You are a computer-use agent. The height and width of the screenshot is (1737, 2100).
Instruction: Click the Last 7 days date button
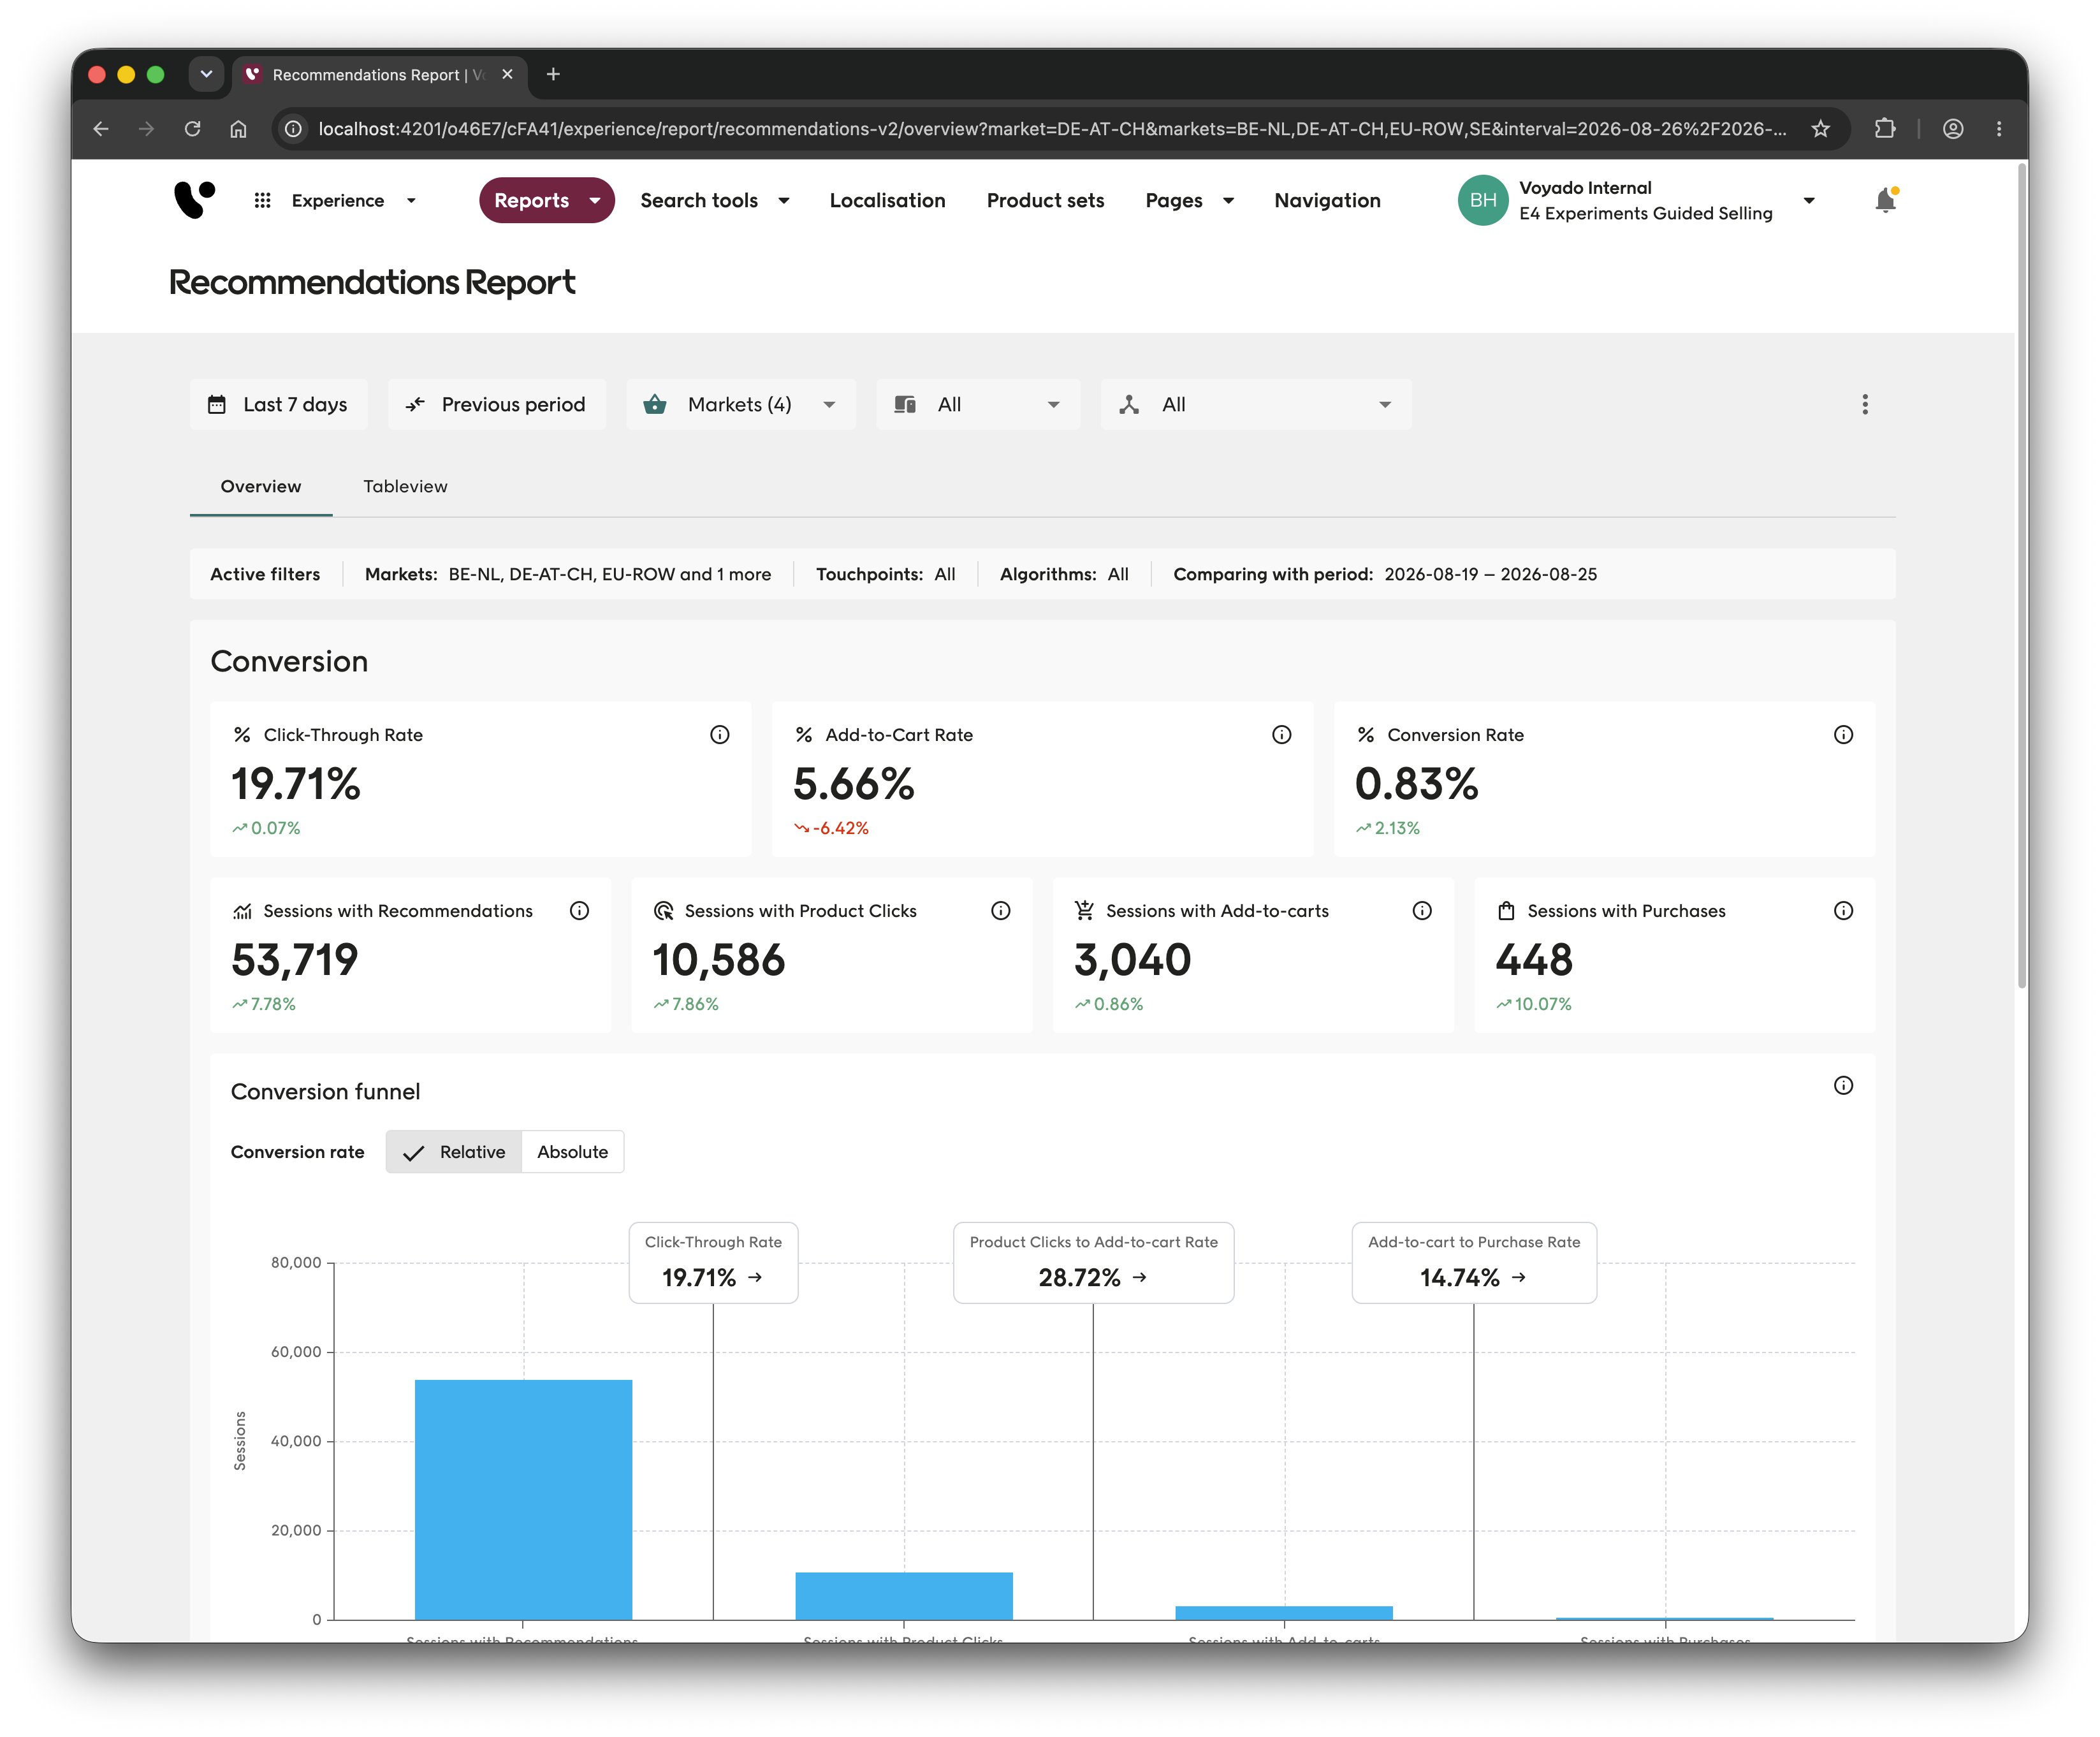tap(278, 404)
